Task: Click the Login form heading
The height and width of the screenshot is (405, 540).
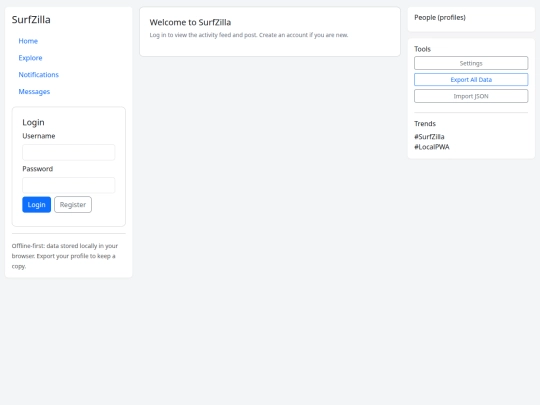Action: [33, 122]
